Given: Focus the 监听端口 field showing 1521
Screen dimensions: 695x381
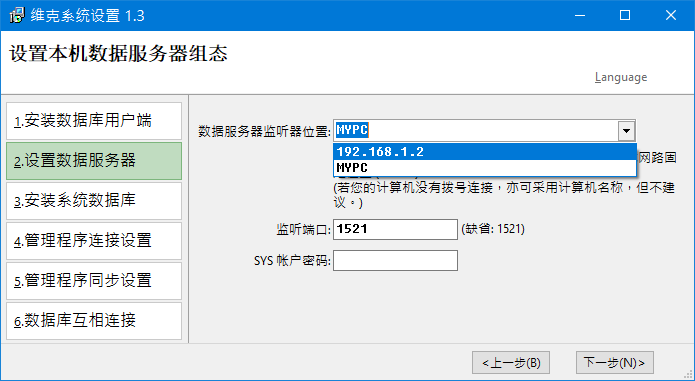Looking at the screenshot, I should [x=395, y=229].
